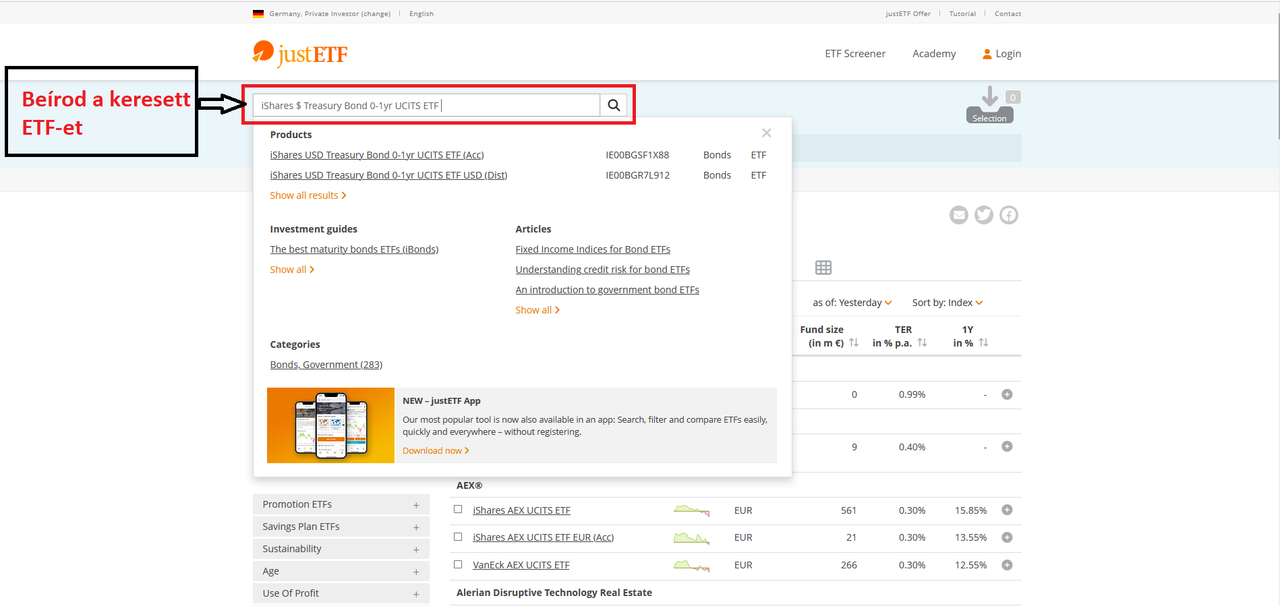The height and width of the screenshot is (606, 1280).
Task: Switch to table grid view icon
Action: coord(823,267)
